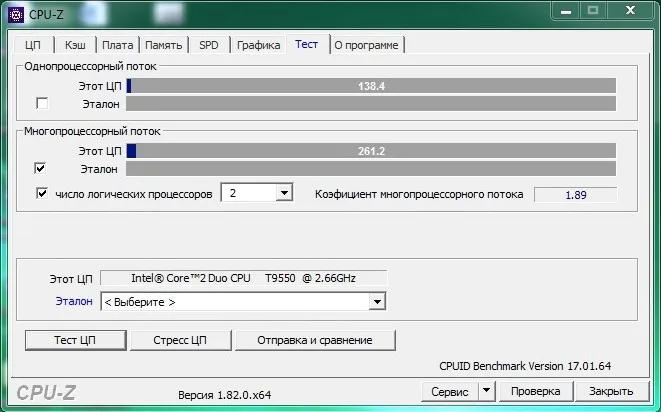Image resolution: width=661 pixels, height=412 pixels.
Task: Click dropdown arrow next to Сервис button
Action: coord(486,391)
